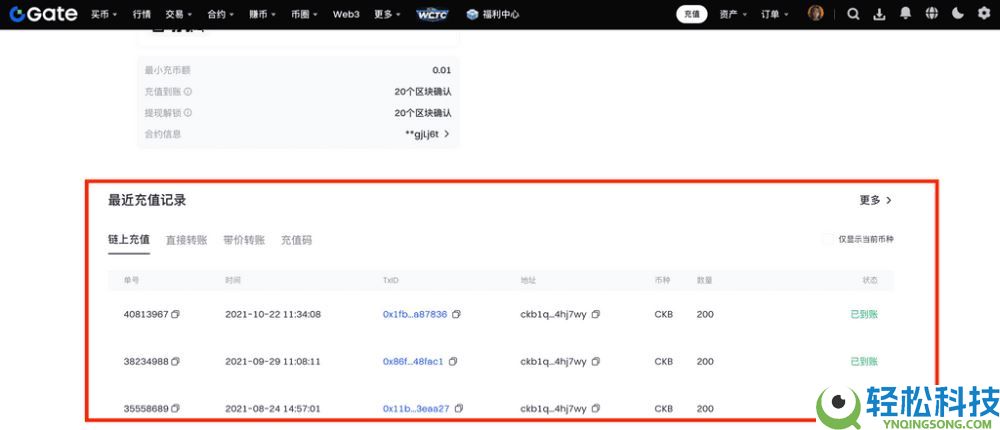Click the 最小充币额 value 0.01
1000x430 pixels.
[441, 70]
